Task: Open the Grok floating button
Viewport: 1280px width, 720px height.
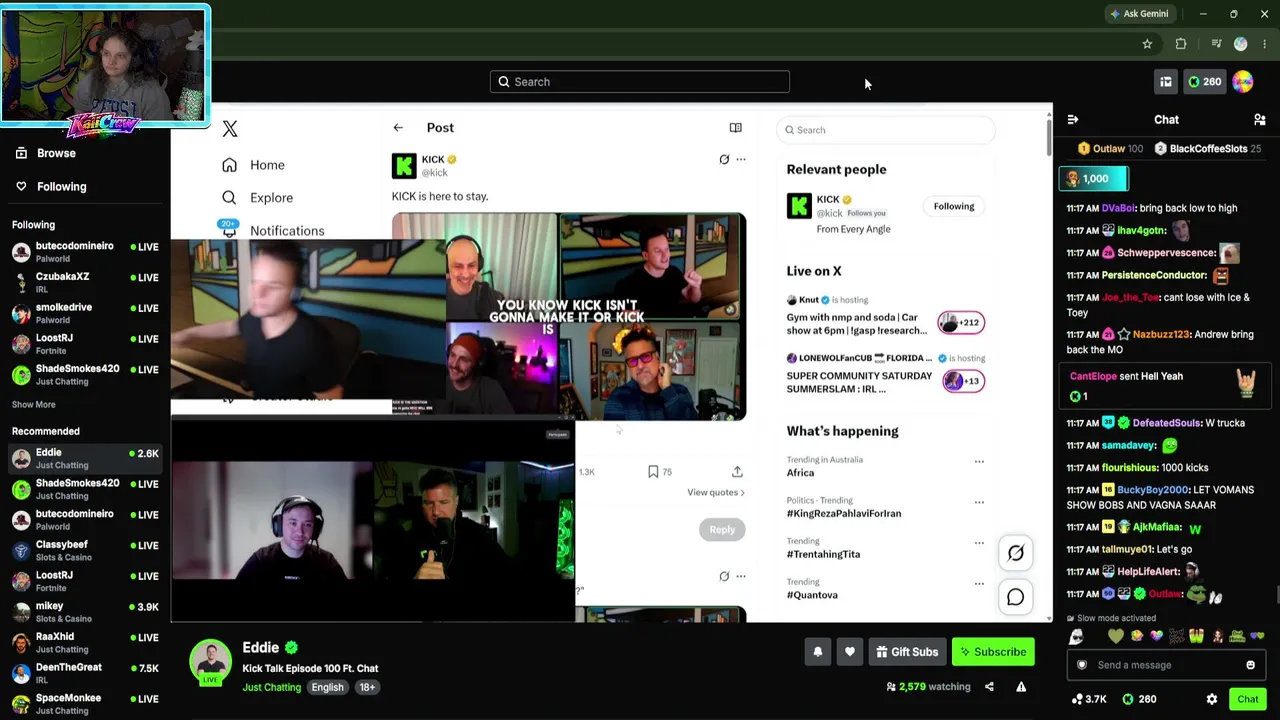Action: 1016,553
